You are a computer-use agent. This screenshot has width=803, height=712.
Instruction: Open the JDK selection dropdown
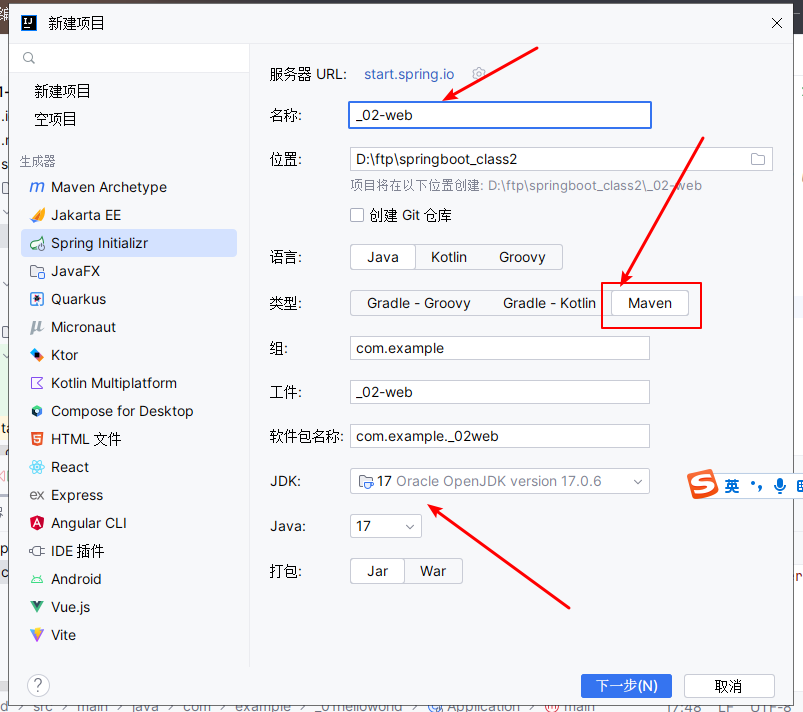[x=500, y=481]
